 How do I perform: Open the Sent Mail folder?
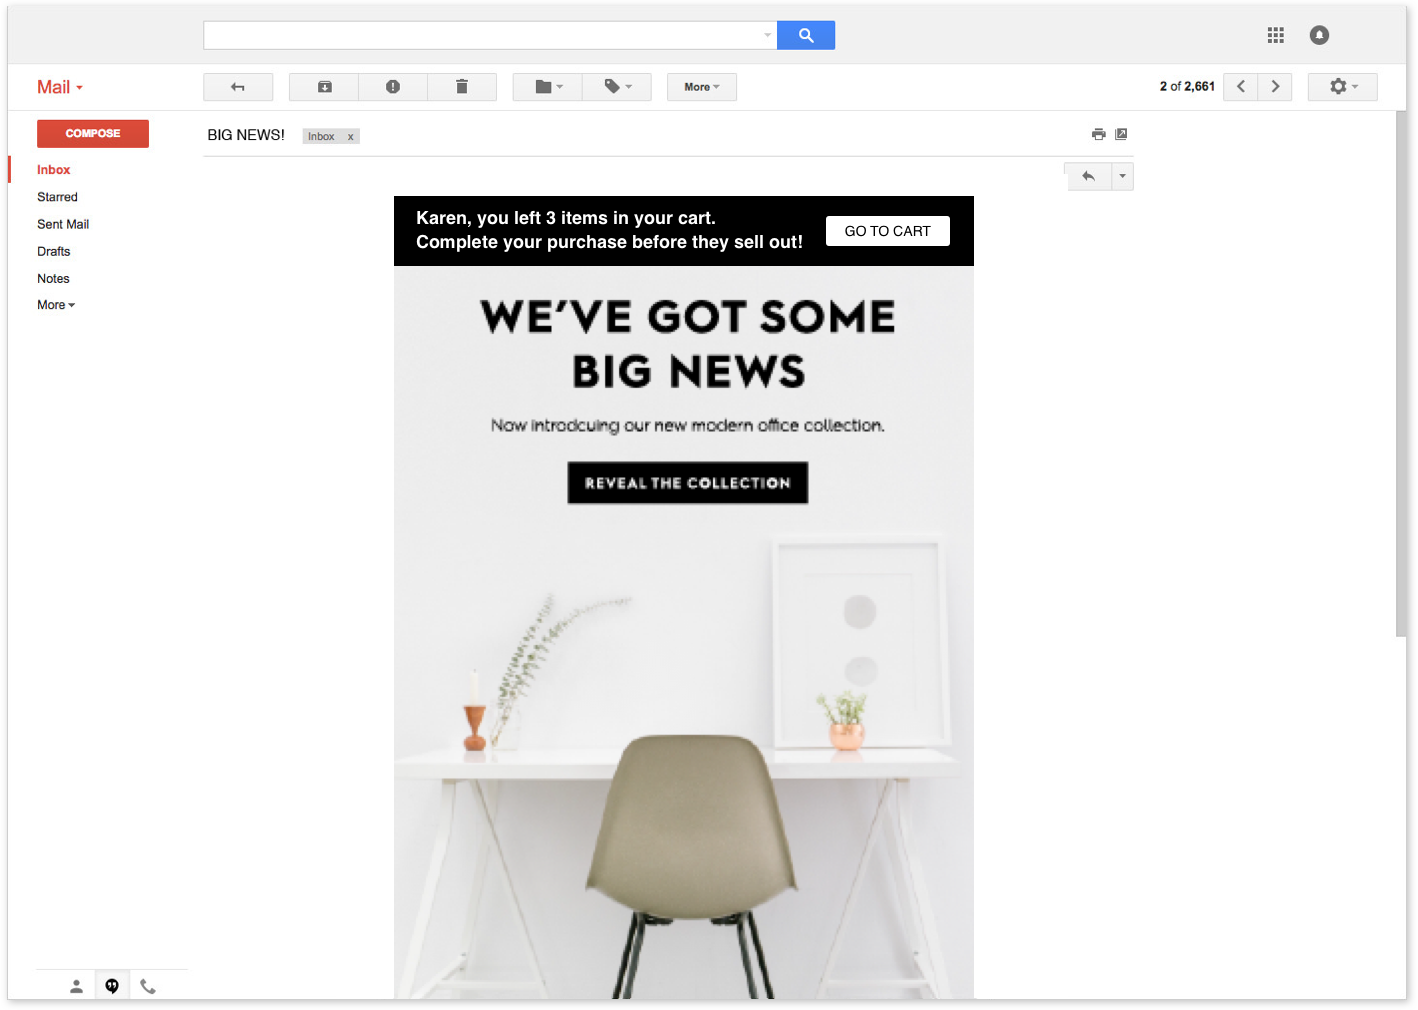63,224
